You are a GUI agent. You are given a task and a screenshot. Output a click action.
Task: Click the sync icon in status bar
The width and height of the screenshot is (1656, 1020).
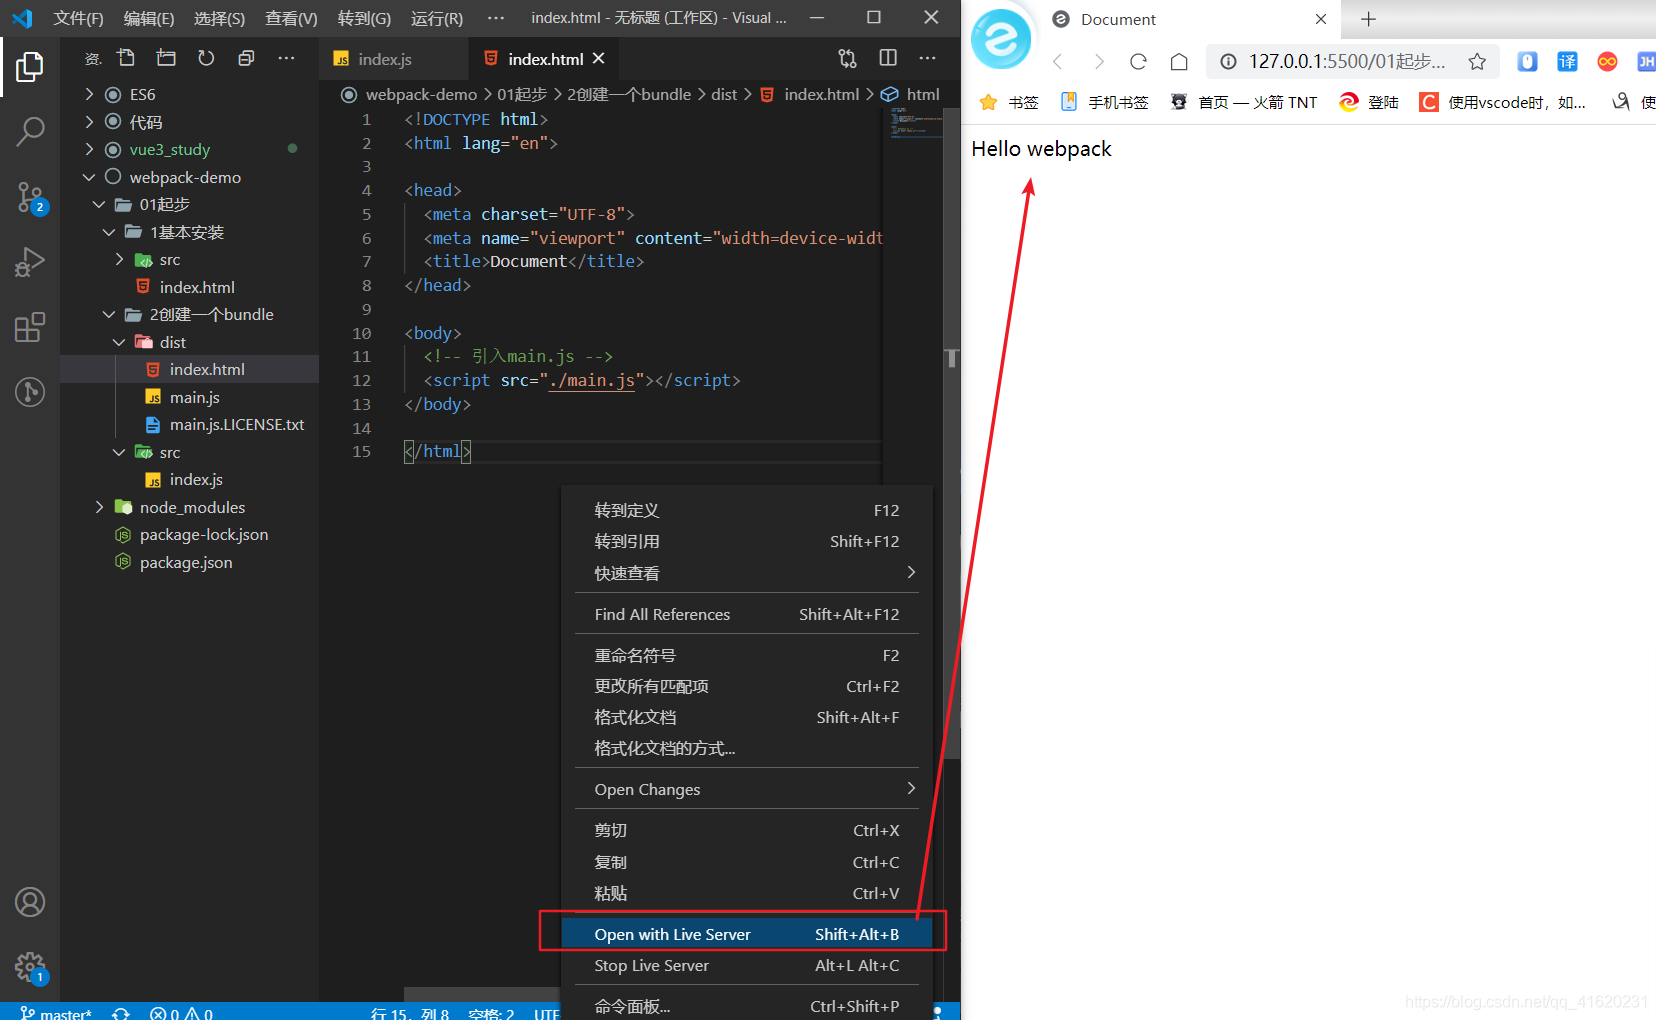click(x=121, y=1013)
